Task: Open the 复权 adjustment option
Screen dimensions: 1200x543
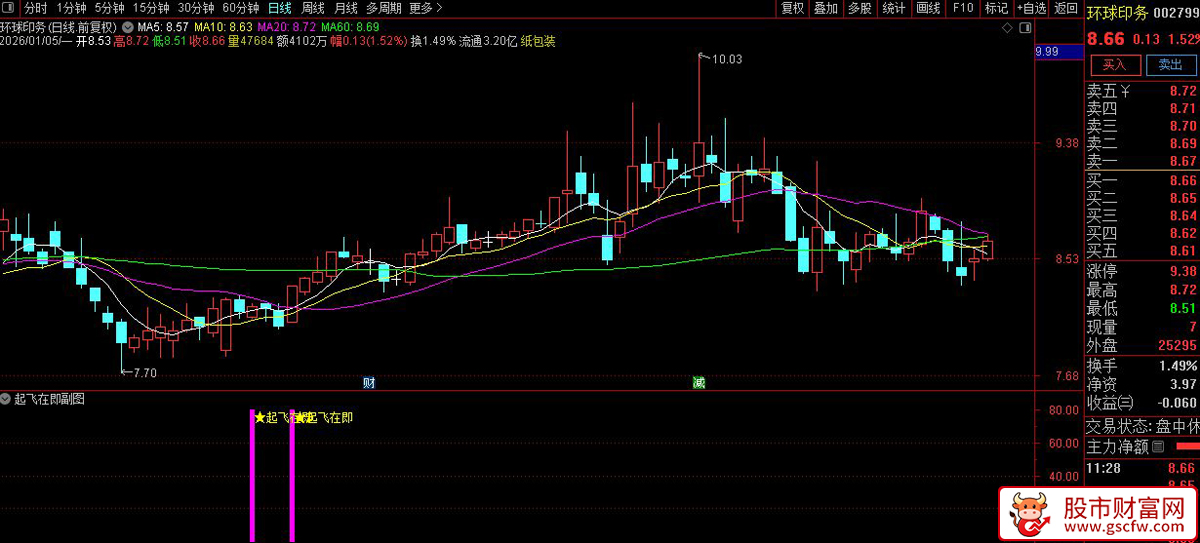Action: point(793,8)
